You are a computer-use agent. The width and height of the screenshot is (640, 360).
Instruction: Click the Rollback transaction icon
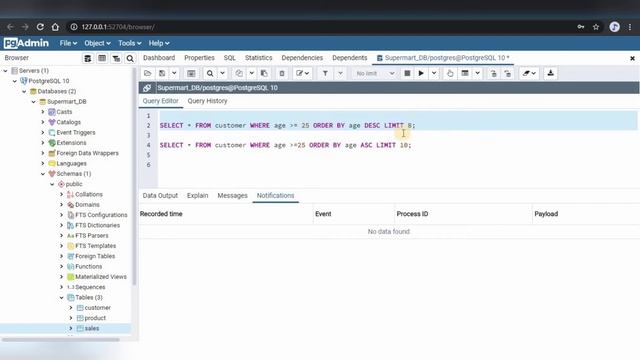point(507,73)
